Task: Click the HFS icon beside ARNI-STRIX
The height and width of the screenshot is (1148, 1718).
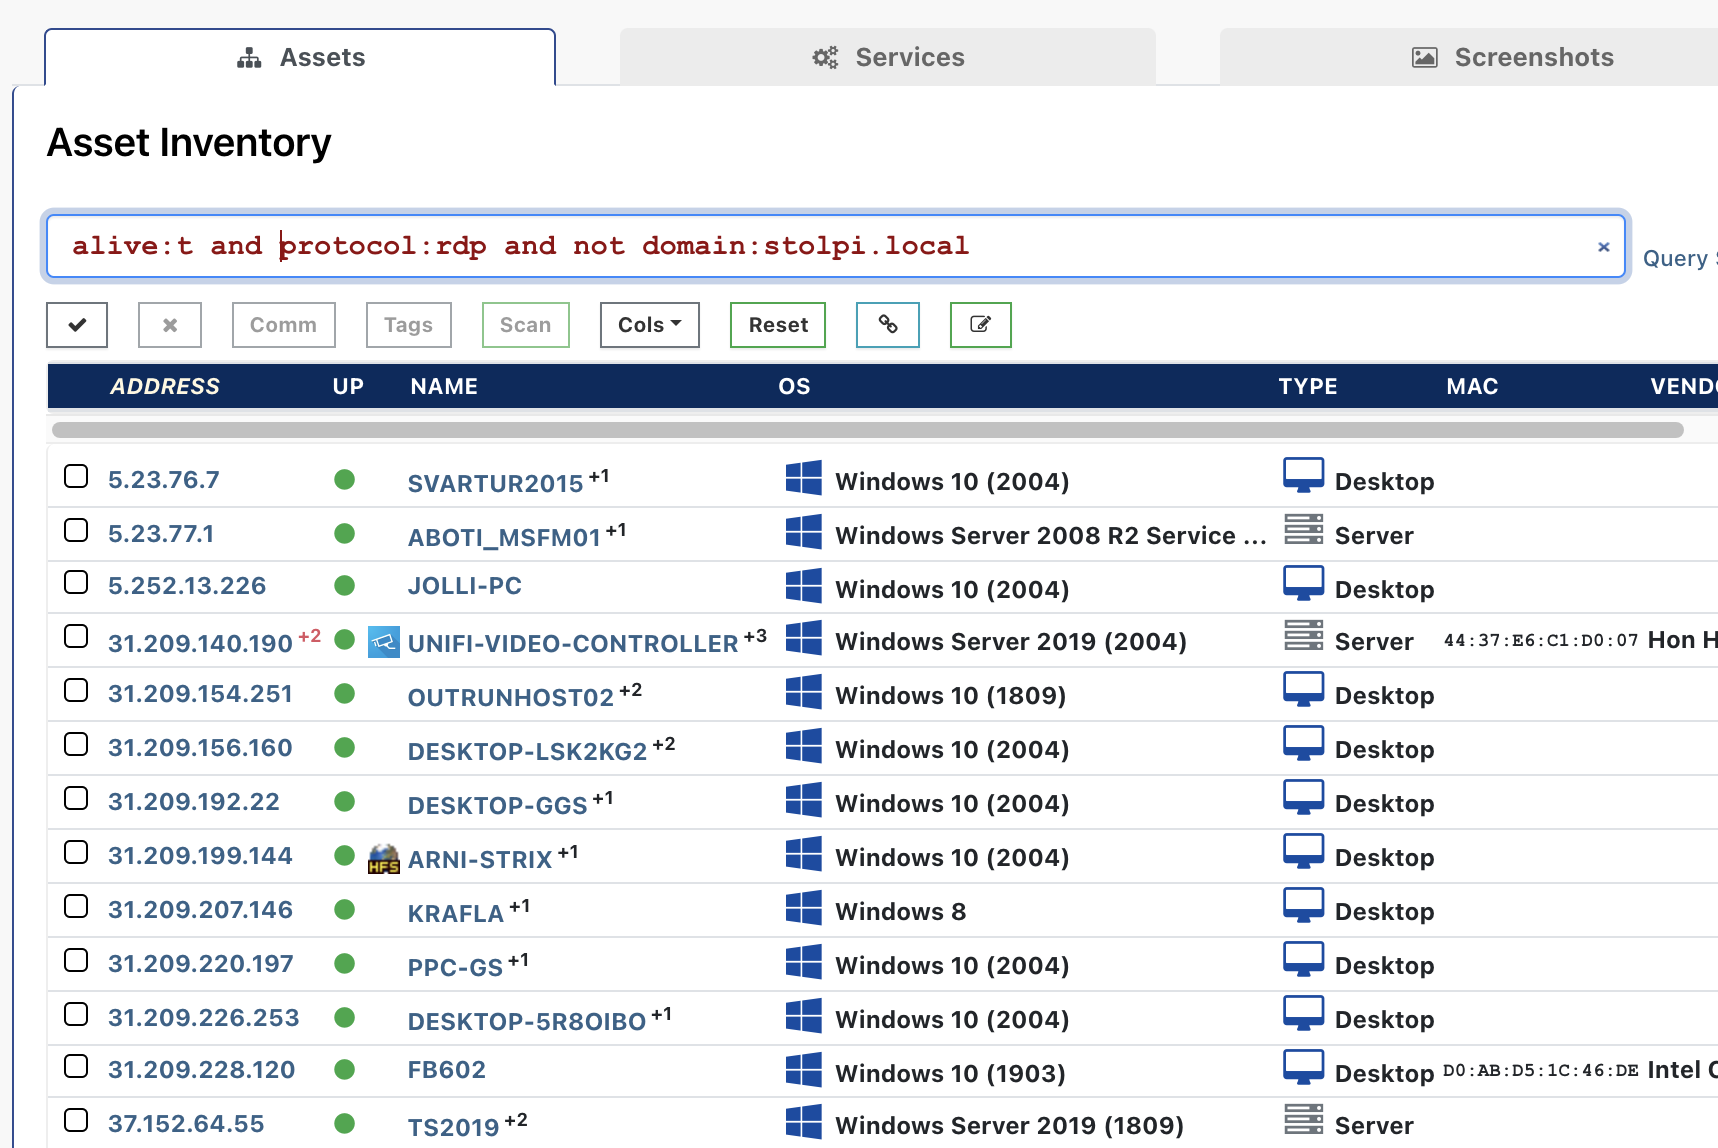Action: [x=383, y=858]
